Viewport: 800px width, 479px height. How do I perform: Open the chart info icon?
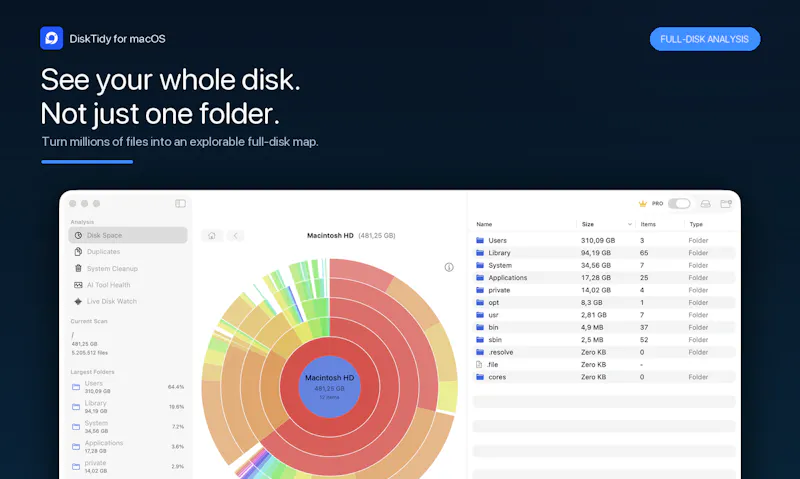449,267
